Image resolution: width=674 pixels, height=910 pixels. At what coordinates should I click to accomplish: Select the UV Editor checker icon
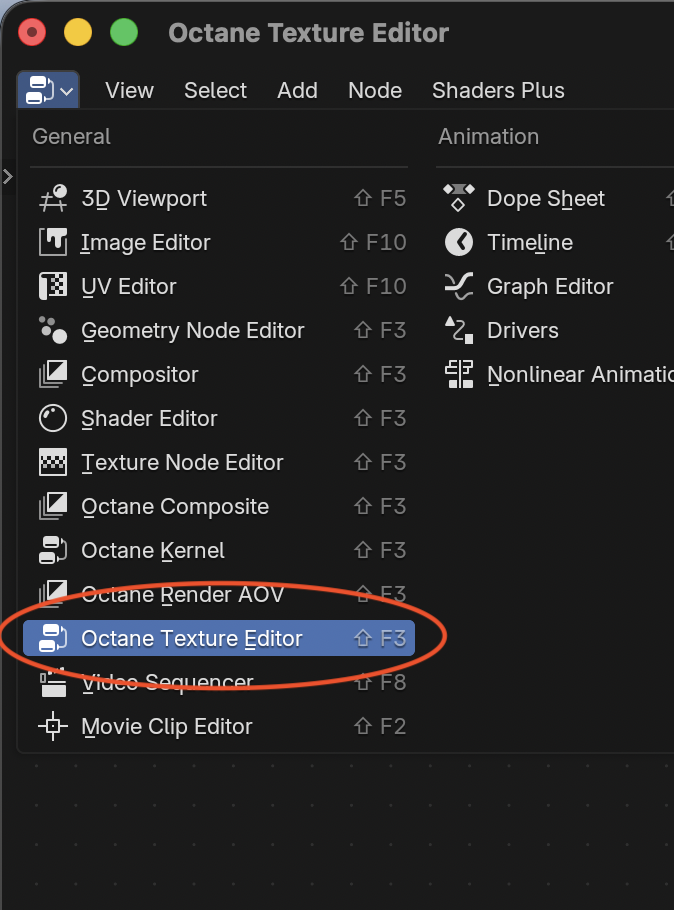point(53,286)
